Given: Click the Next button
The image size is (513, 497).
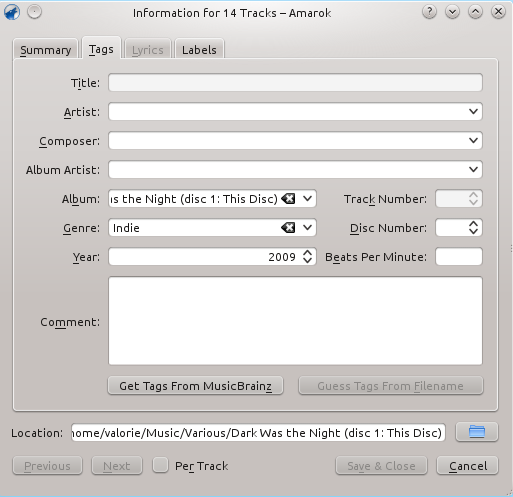Looking at the screenshot, I should pos(117,465).
